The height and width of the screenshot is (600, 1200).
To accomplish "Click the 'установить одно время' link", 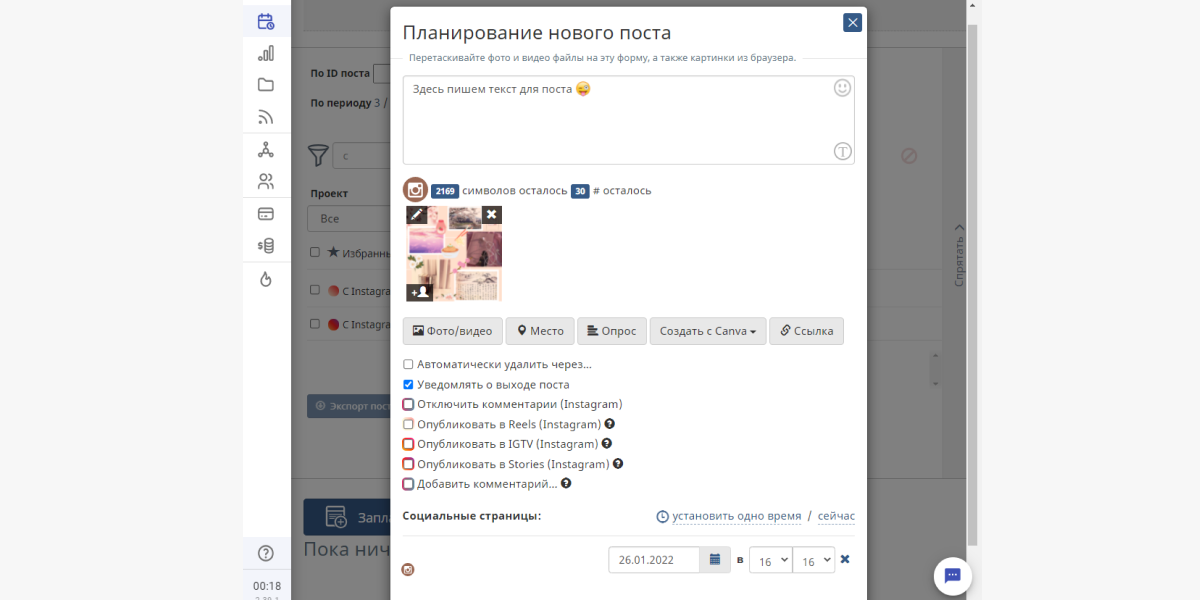I will coord(736,517).
